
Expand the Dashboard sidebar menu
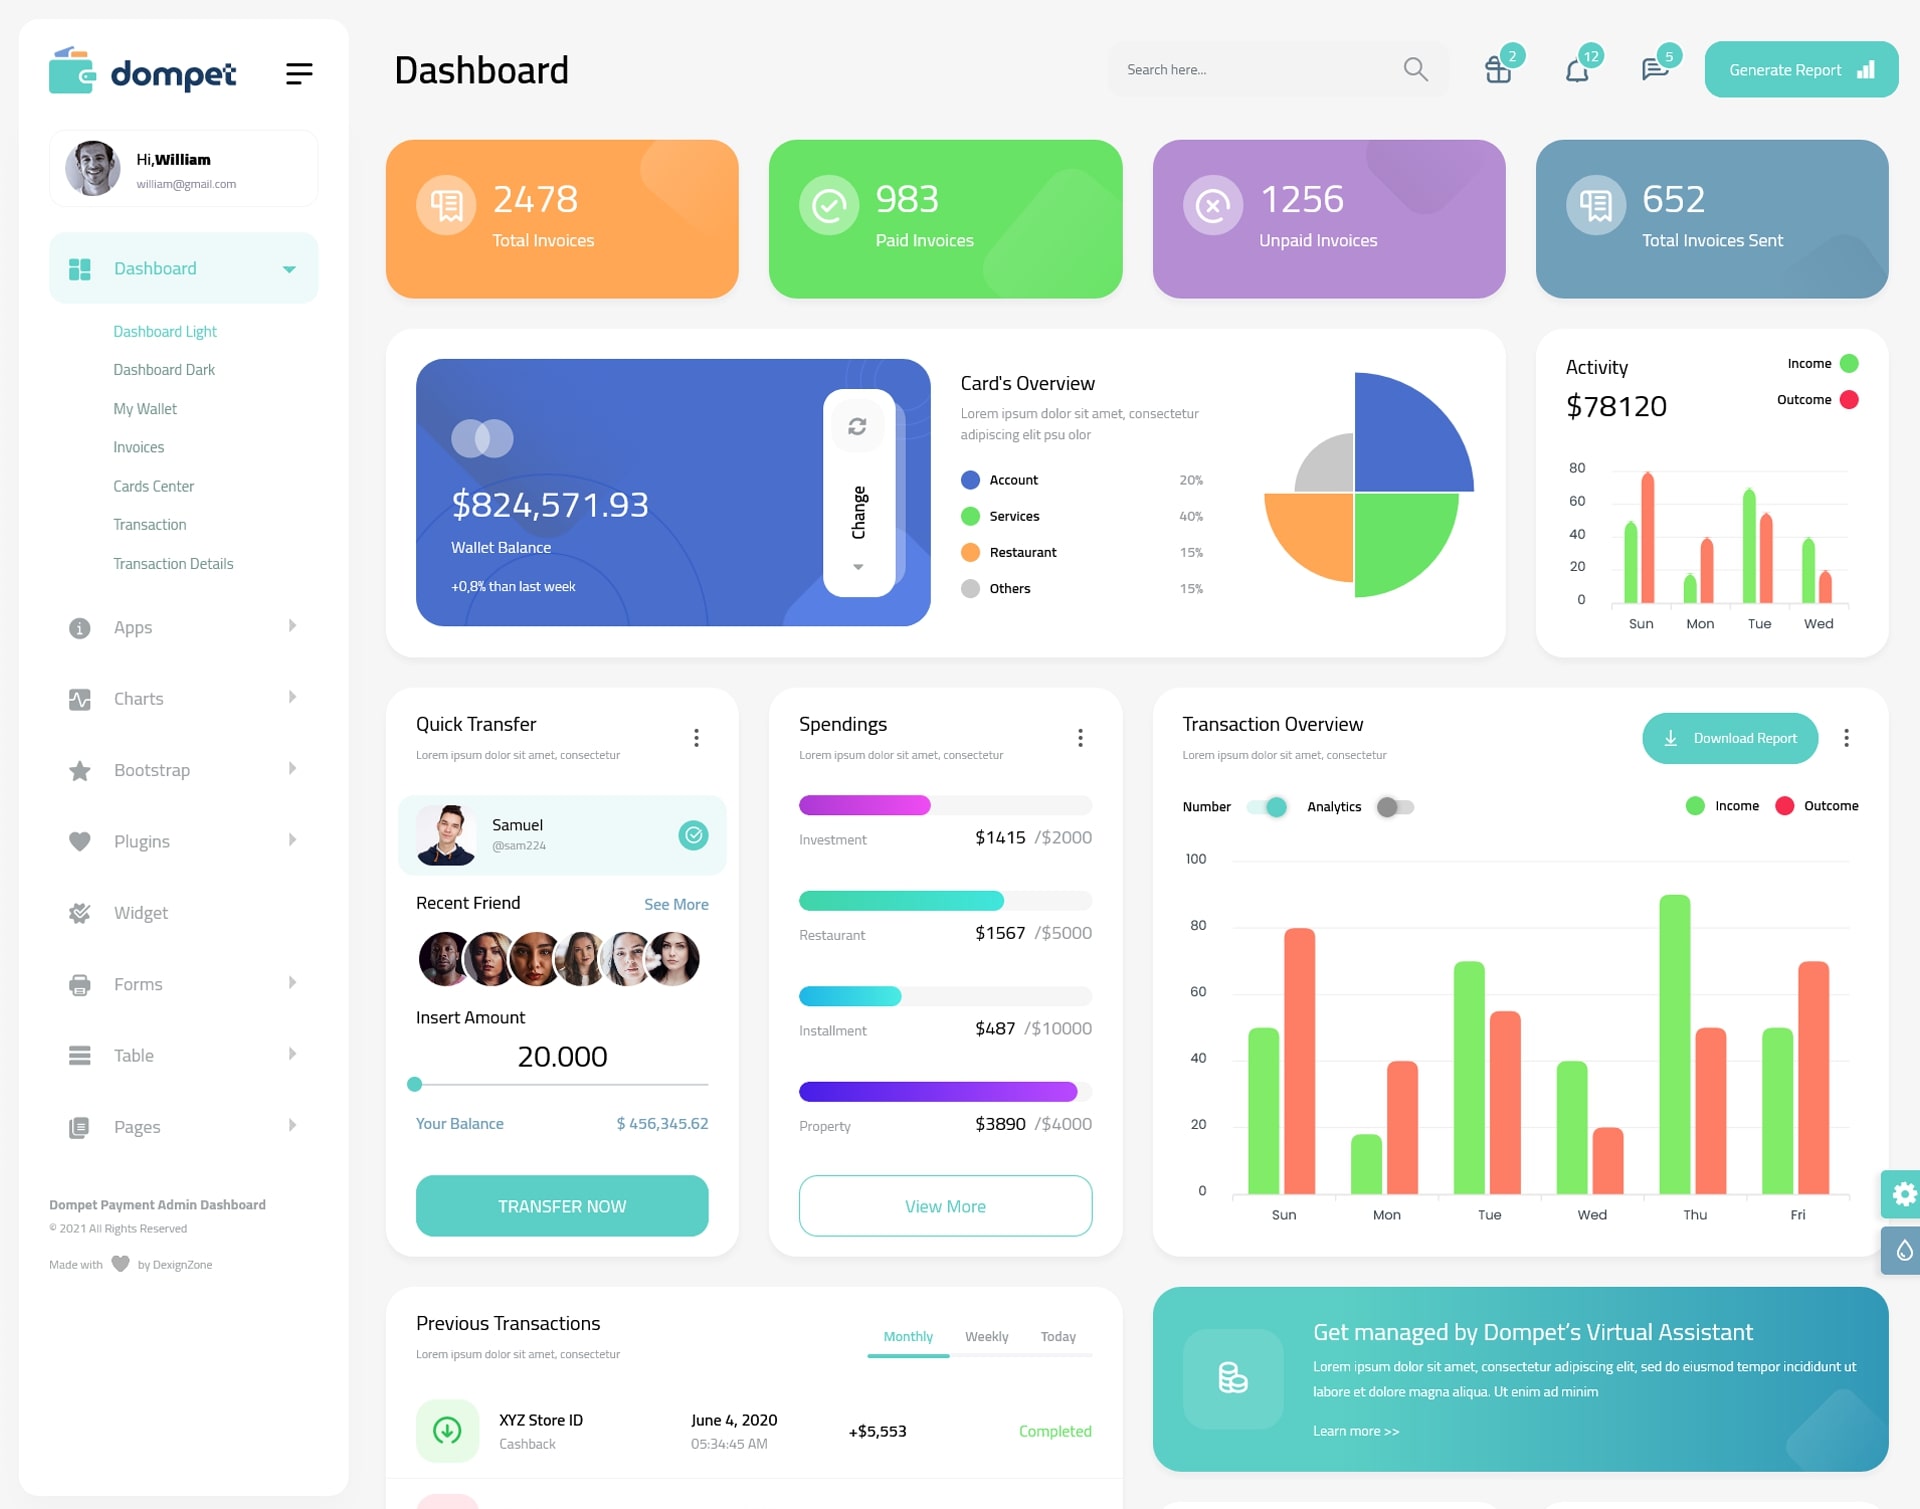click(x=288, y=268)
